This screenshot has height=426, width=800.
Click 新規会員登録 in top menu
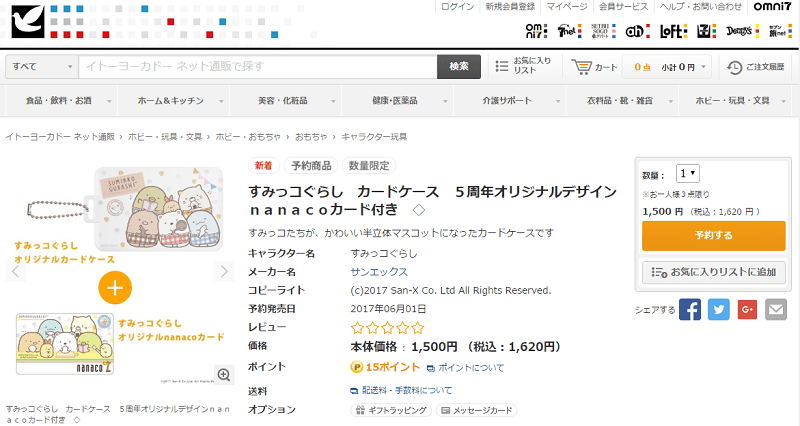click(x=510, y=7)
